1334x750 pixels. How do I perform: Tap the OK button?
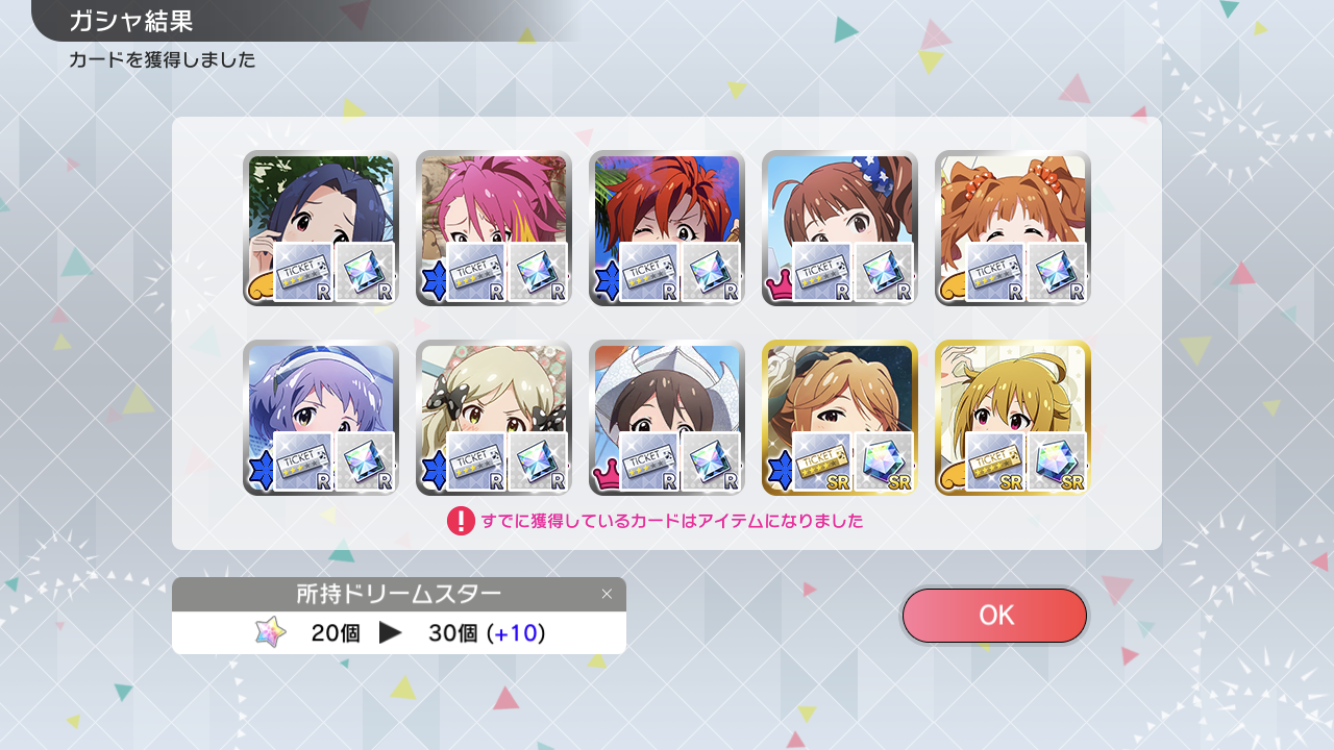pyautogui.click(x=994, y=615)
